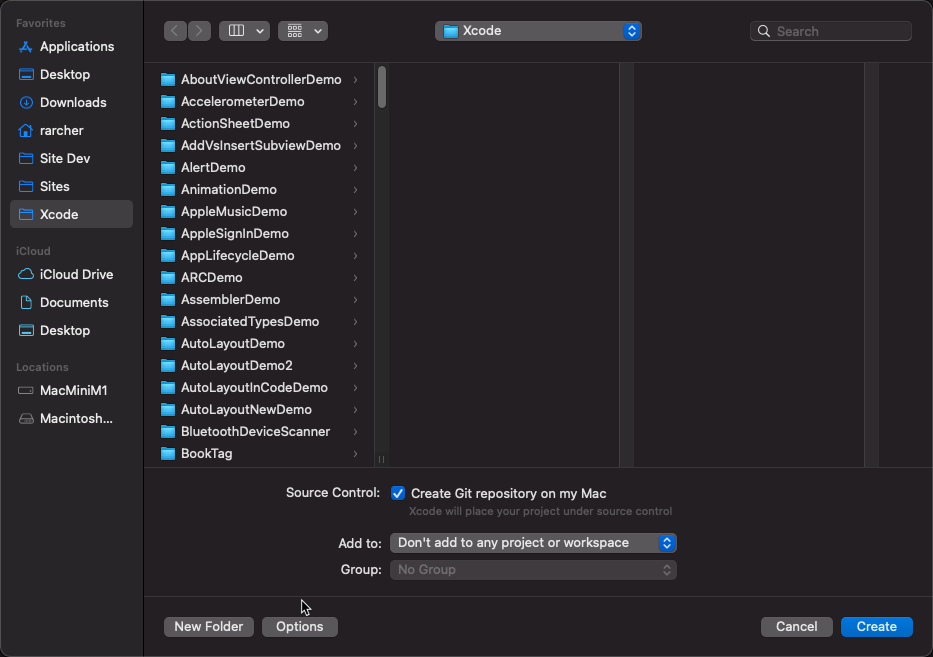Click the MacMiniM1 computer icon
The height and width of the screenshot is (657, 933).
[26, 390]
